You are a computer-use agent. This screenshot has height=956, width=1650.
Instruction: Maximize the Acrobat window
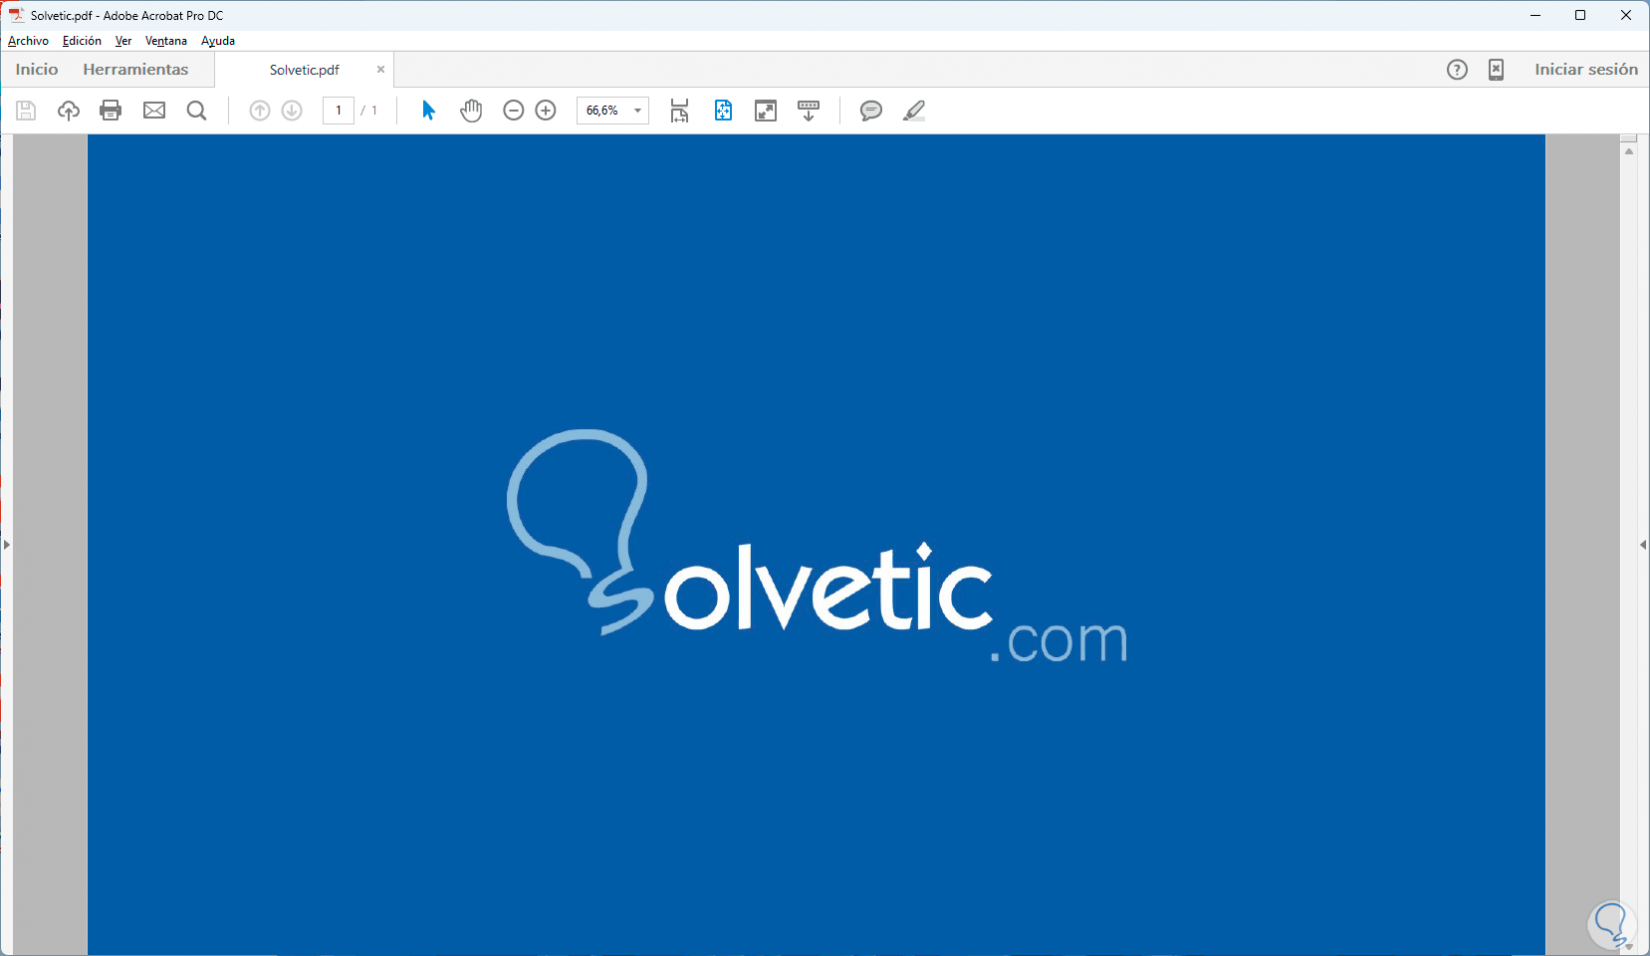tap(1580, 15)
